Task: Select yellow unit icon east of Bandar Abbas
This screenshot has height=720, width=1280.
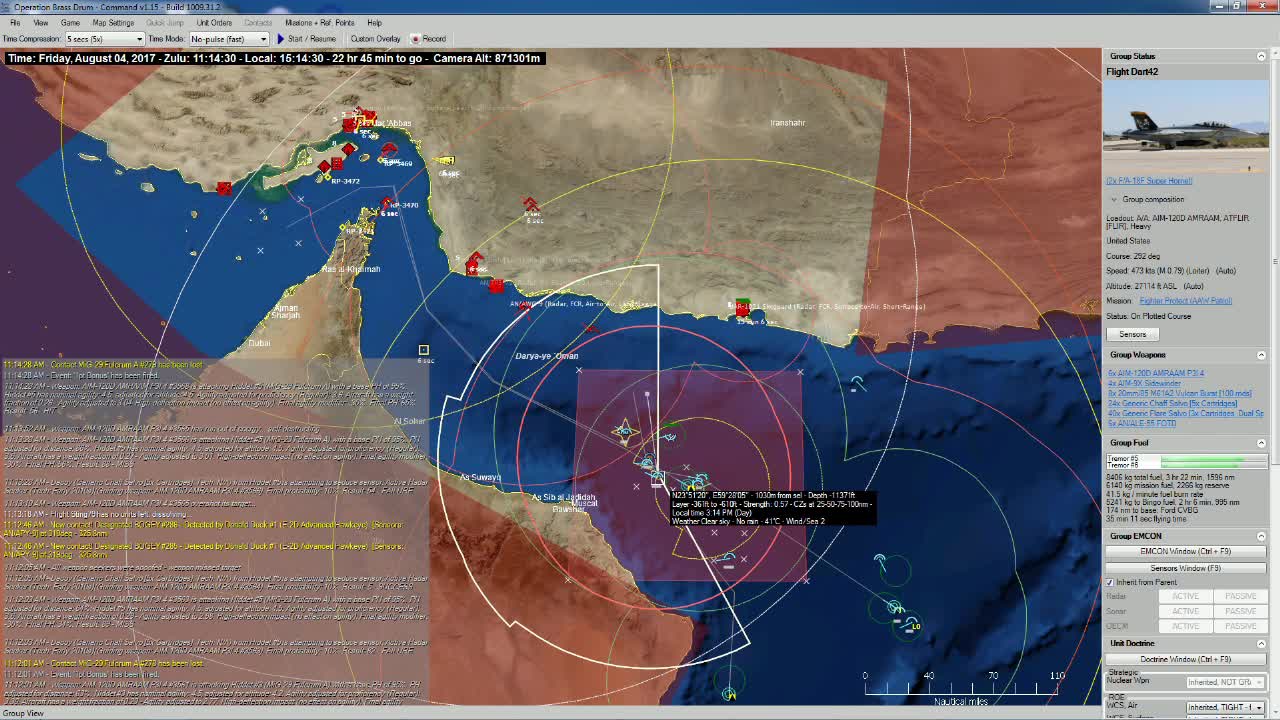Action: click(446, 161)
